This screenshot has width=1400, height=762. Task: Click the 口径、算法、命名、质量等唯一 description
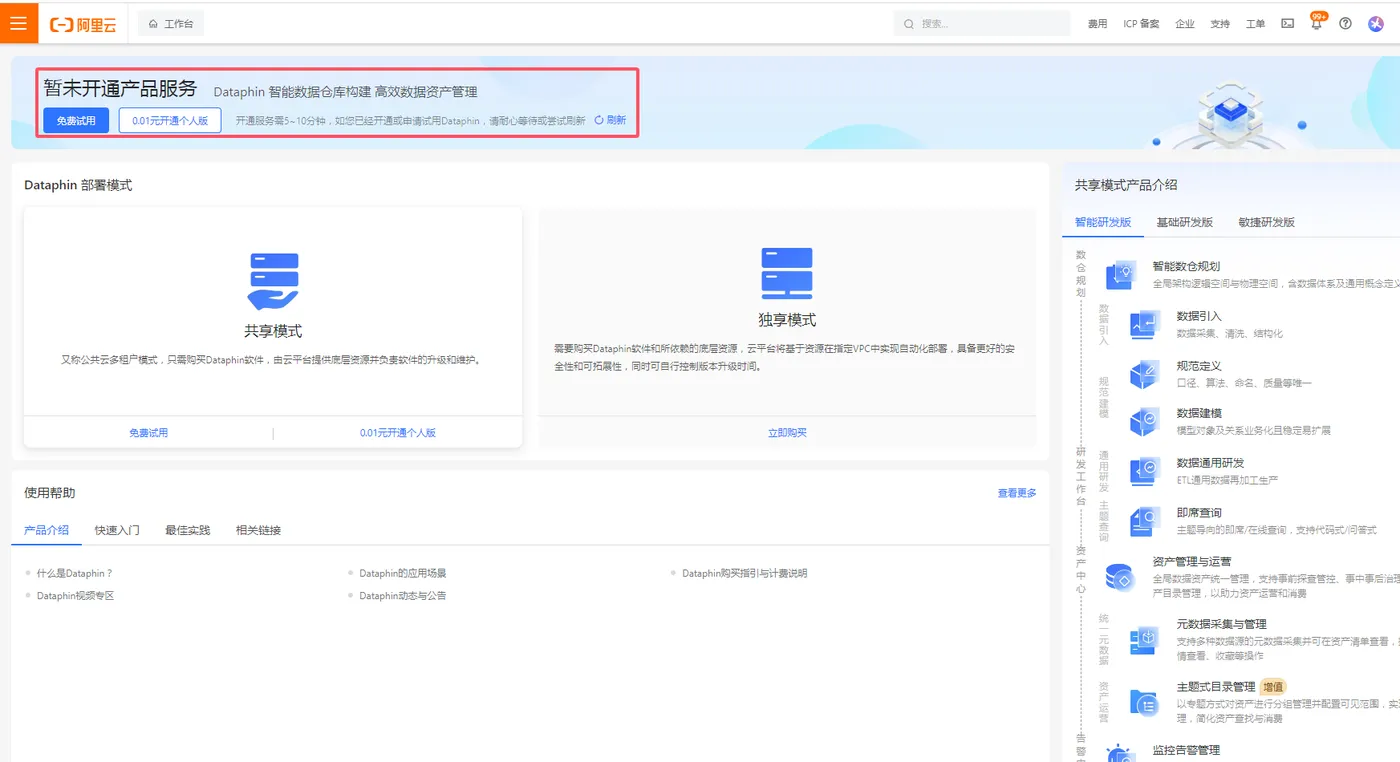tap(1244, 384)
